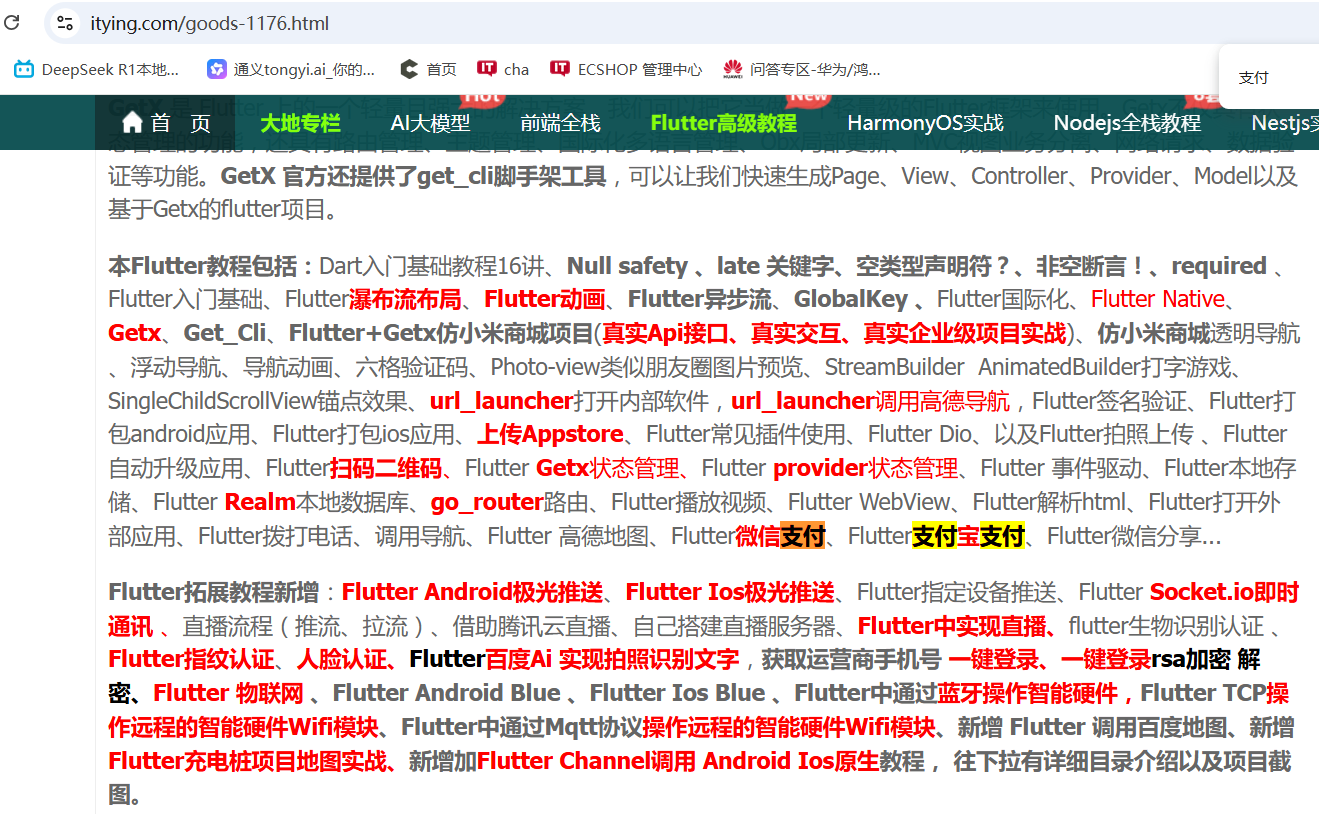Open the 首页 bookmark in bookmarks bar

428,69
